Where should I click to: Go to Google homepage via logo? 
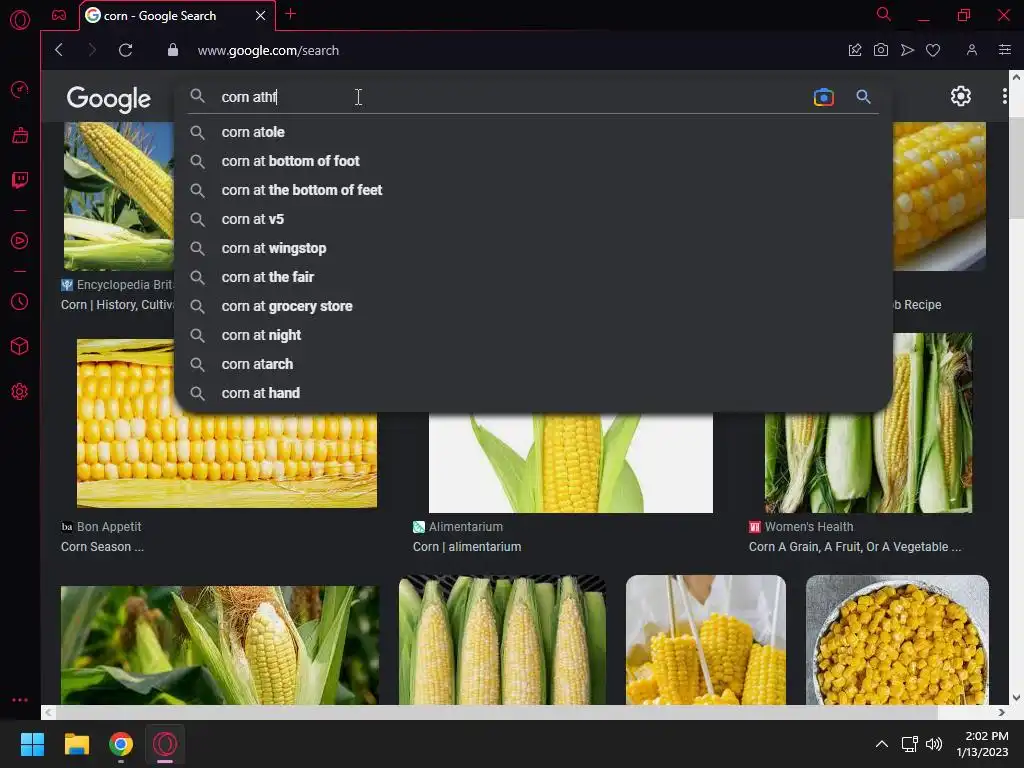(x=108, y=99)
